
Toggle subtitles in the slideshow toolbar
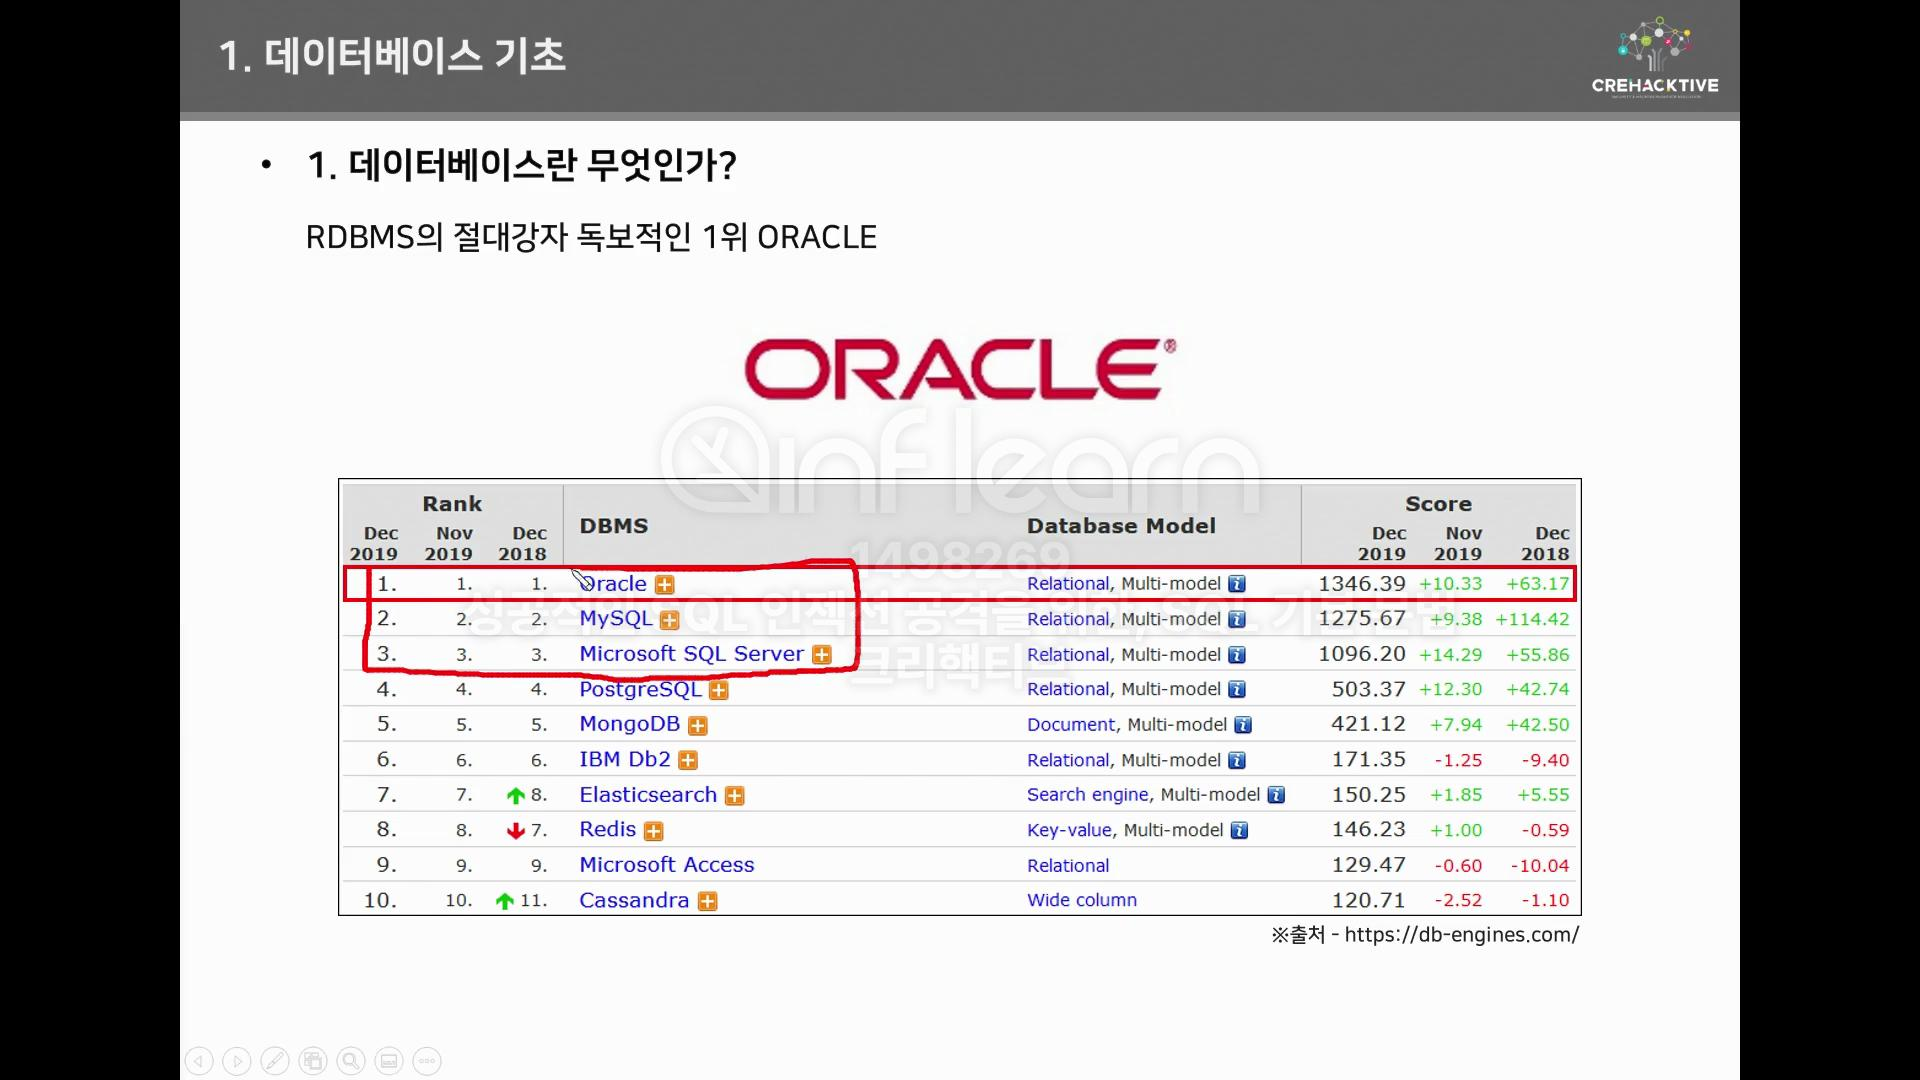[389, 1061]
